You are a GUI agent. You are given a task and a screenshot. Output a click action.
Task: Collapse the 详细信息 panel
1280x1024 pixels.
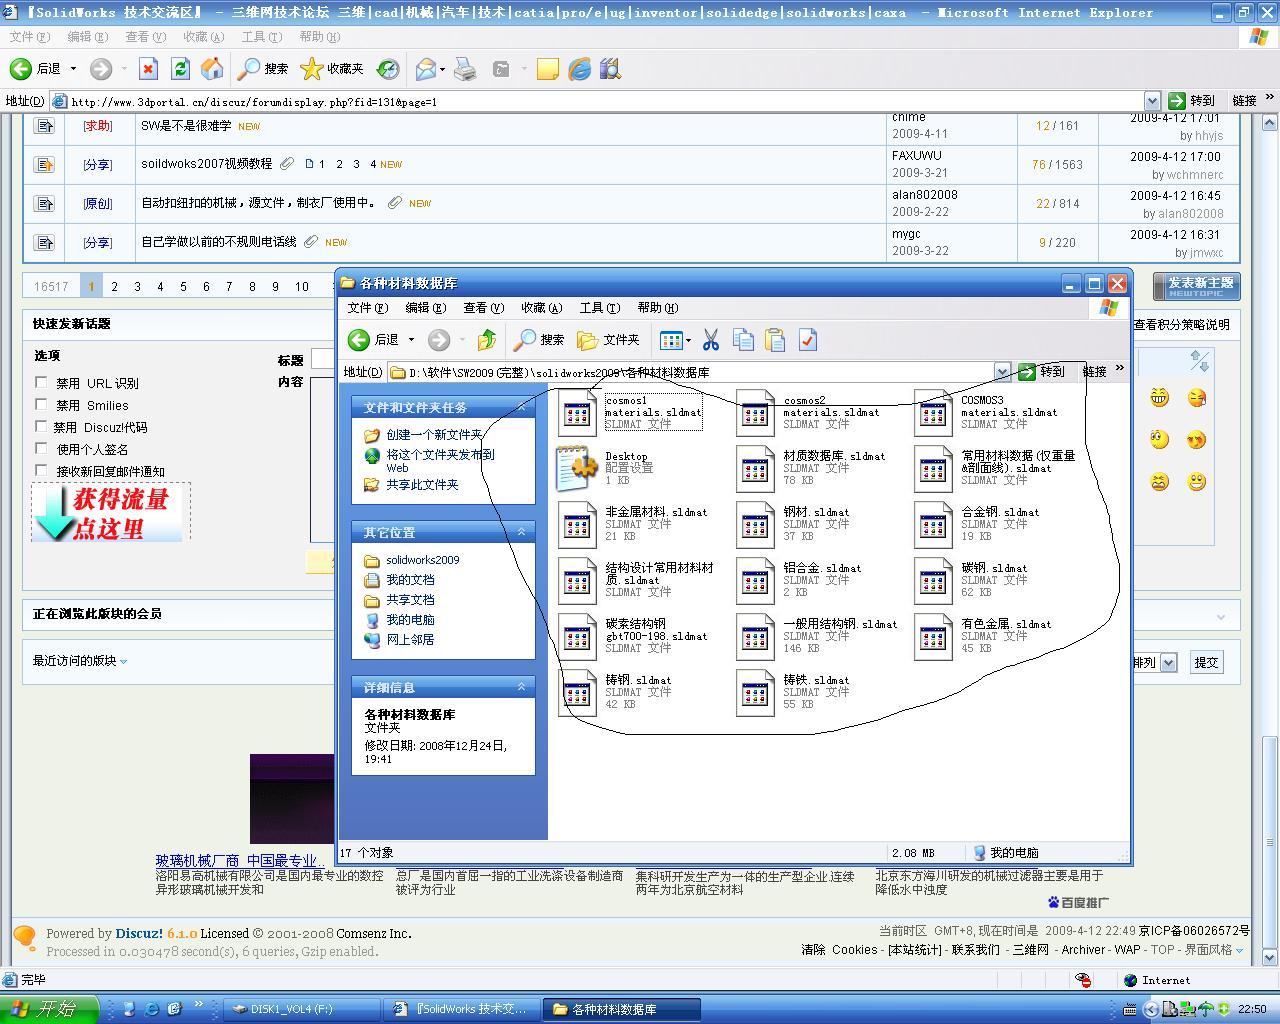coord(521,687)
